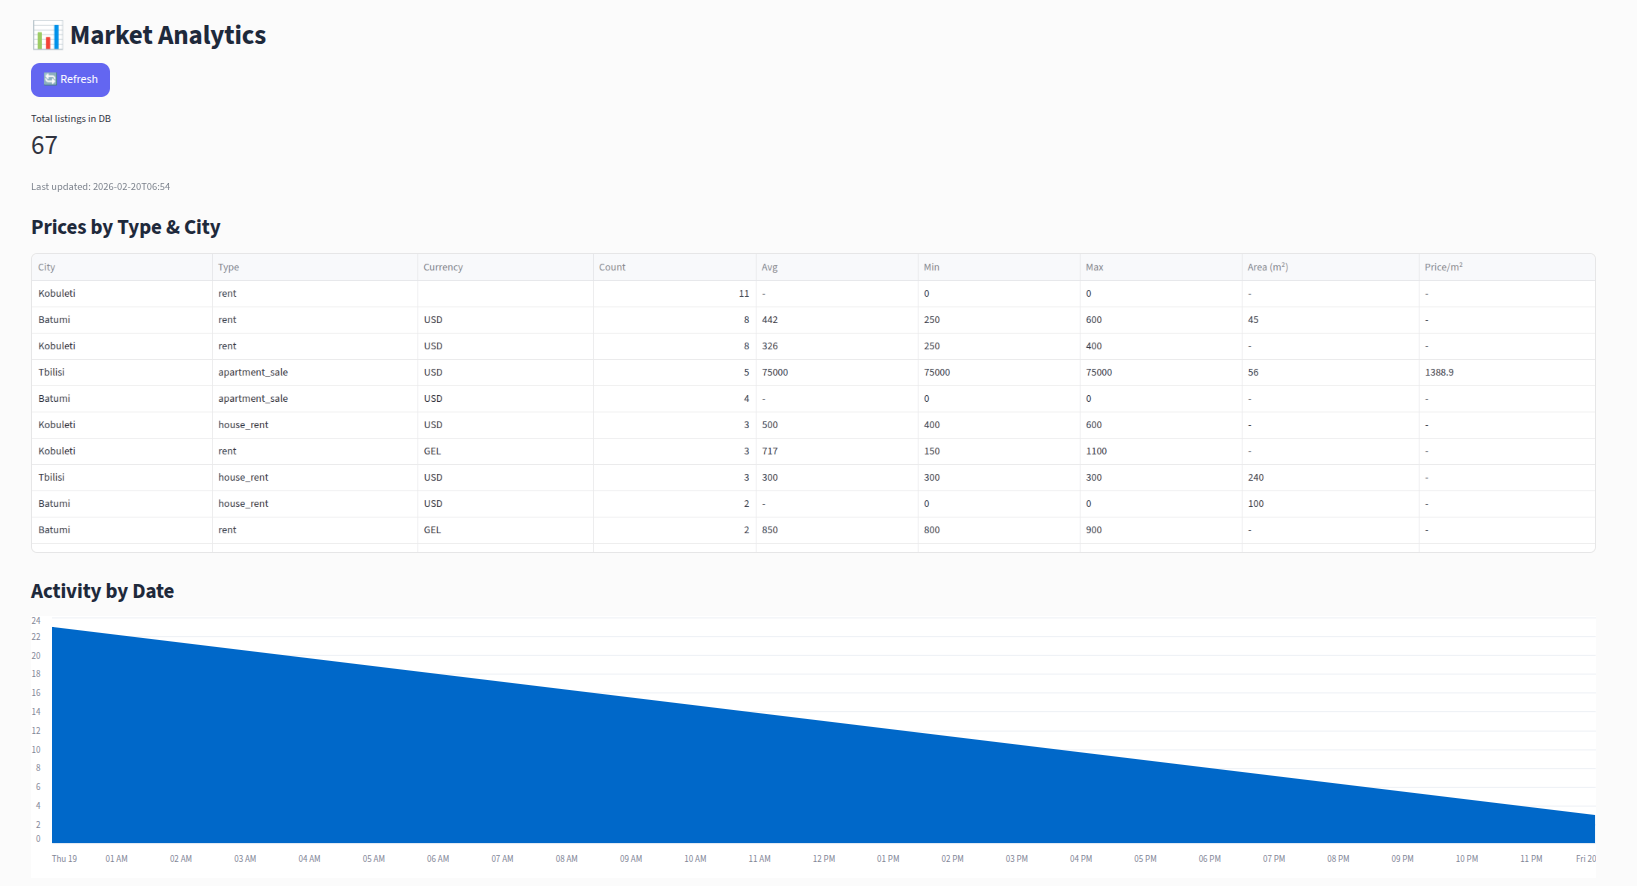Sort by the Price/m² column header
1637x886 pixels.
click(x=1443, y=267)
